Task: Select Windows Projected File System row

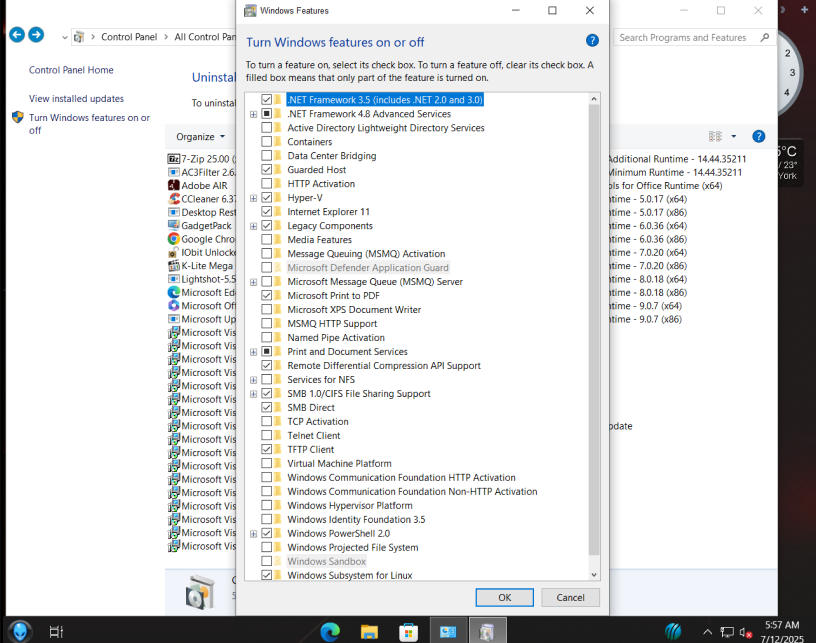Action: coord(353,547)
